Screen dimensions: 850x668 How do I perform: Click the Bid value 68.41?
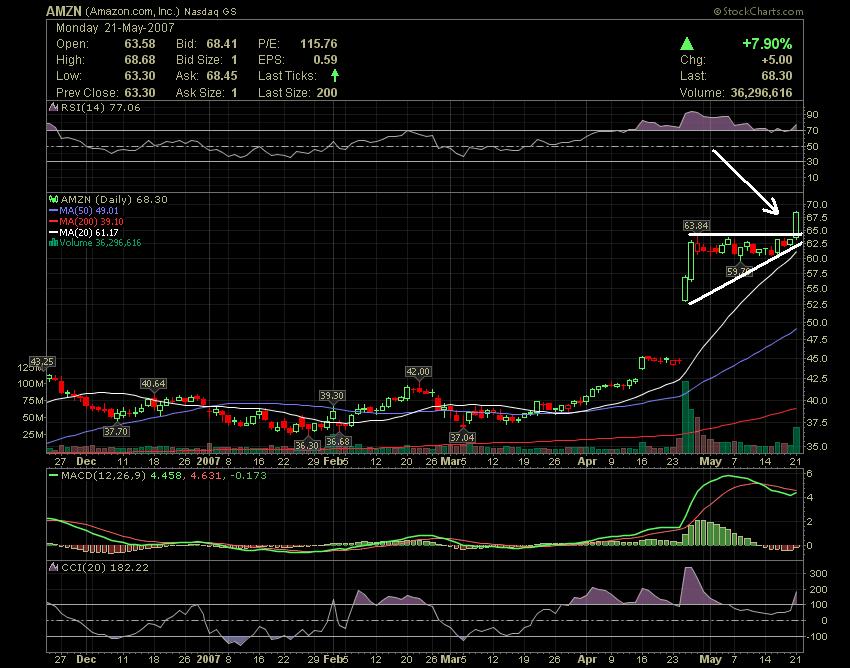click(222, 43)
